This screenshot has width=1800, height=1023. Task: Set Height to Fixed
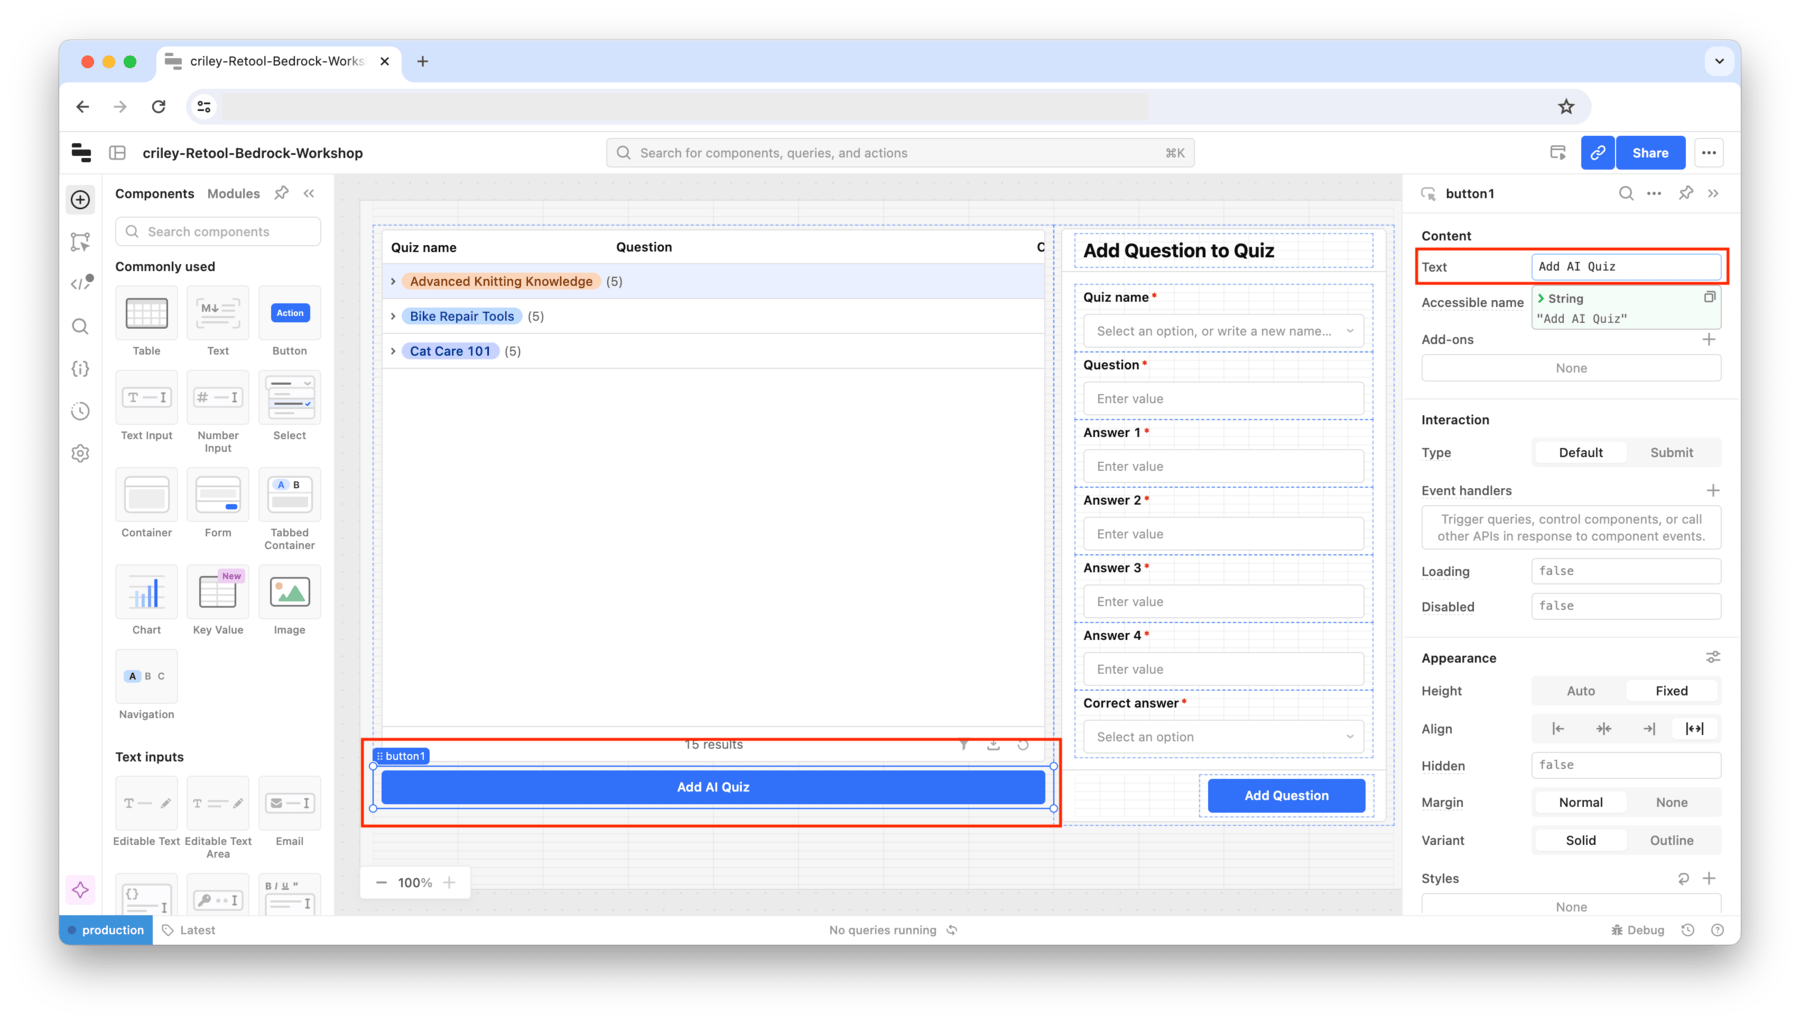pos(1671,691)
